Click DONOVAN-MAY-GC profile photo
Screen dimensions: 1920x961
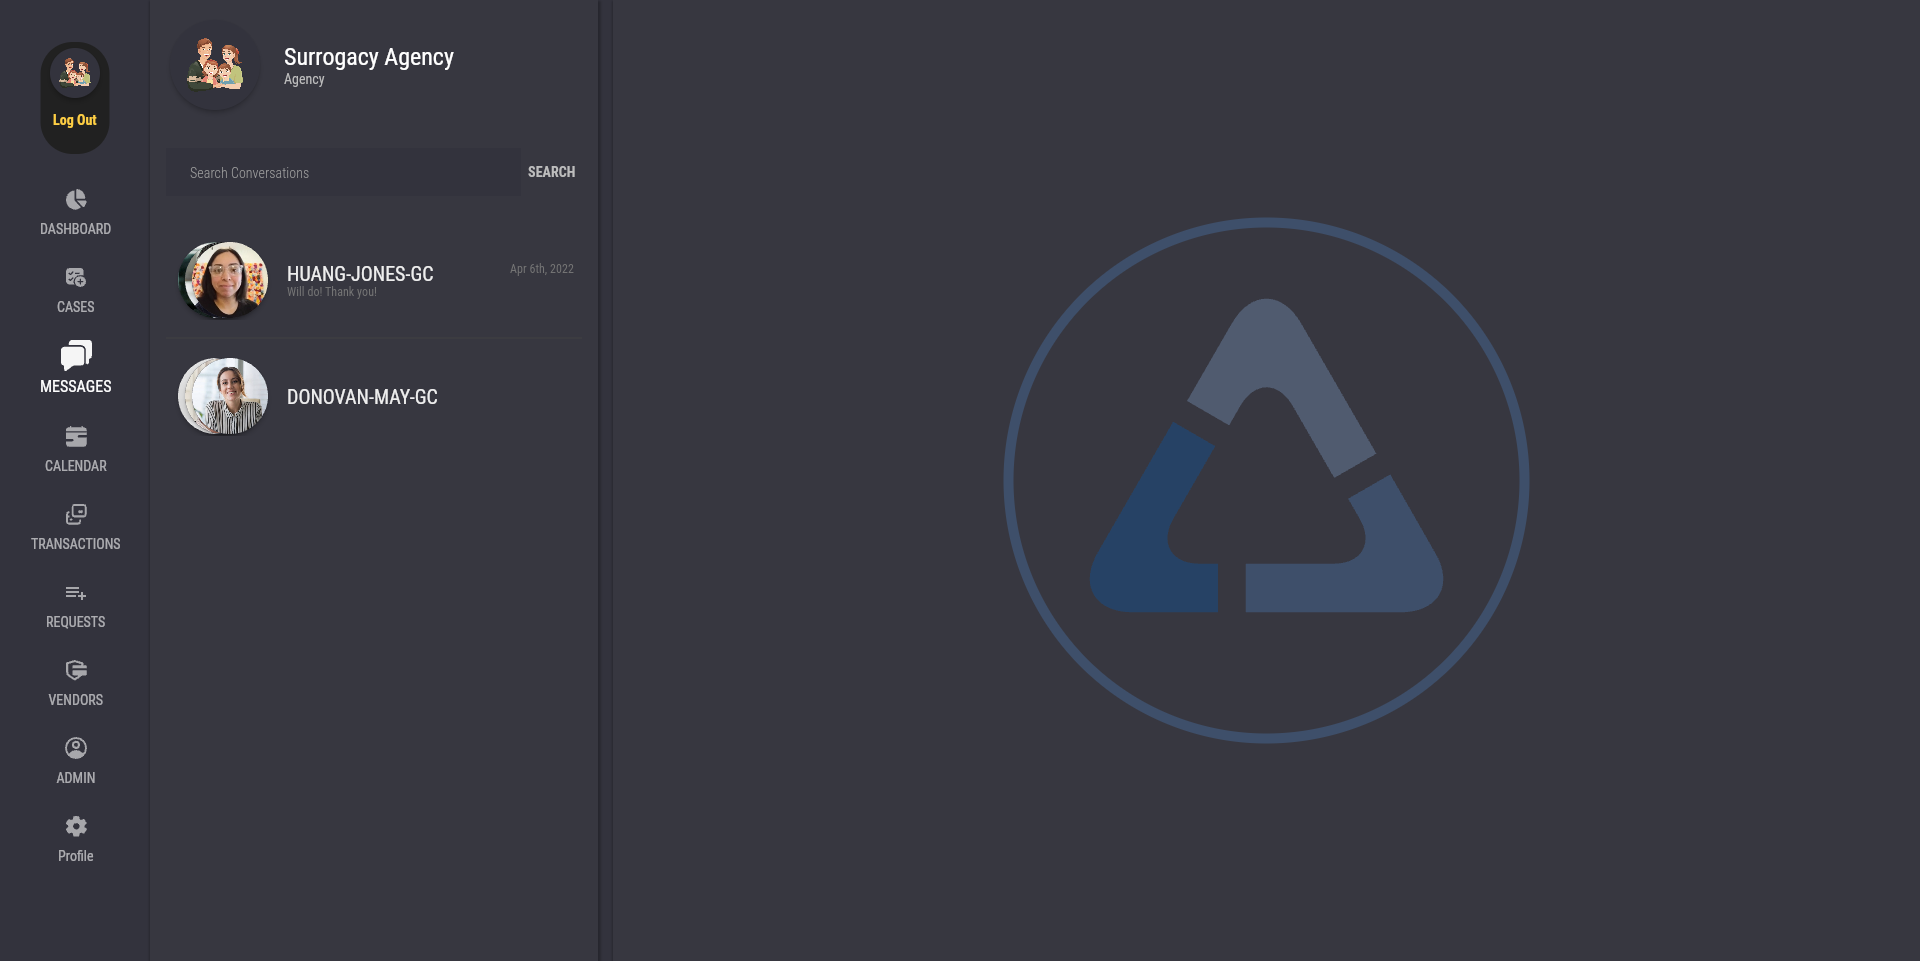click(223, 397)
